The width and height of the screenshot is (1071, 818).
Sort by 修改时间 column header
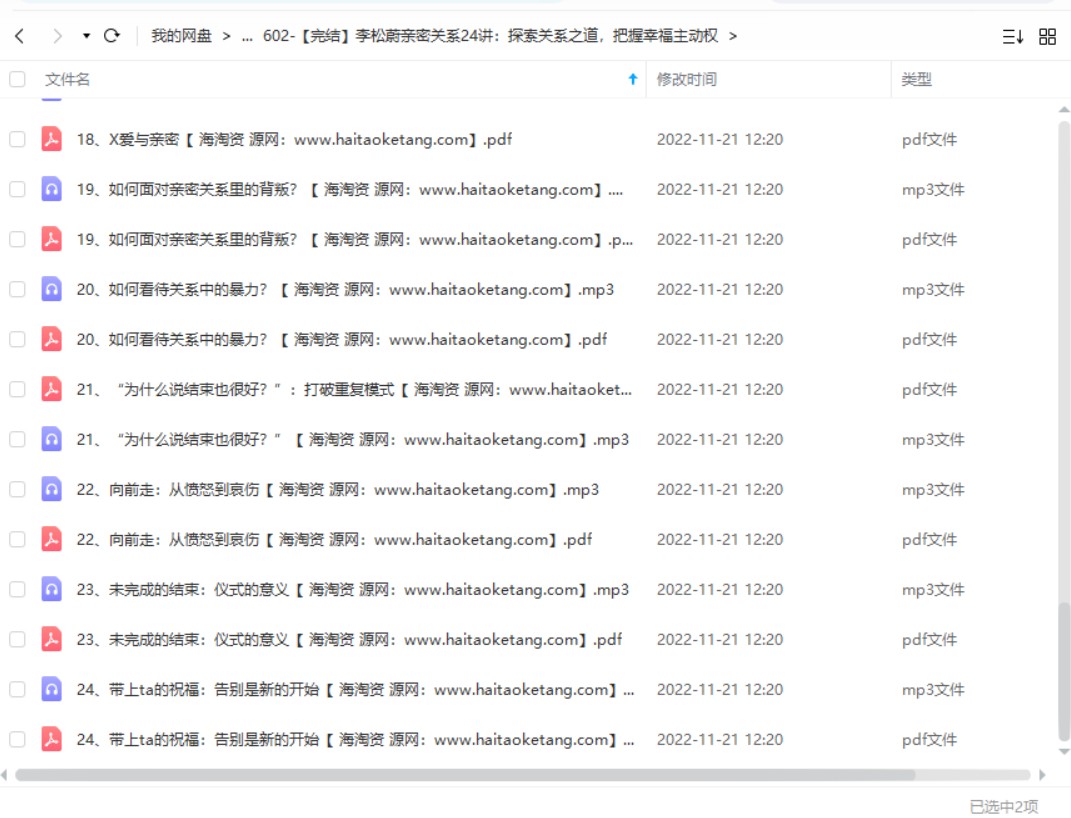coord(686,79)
